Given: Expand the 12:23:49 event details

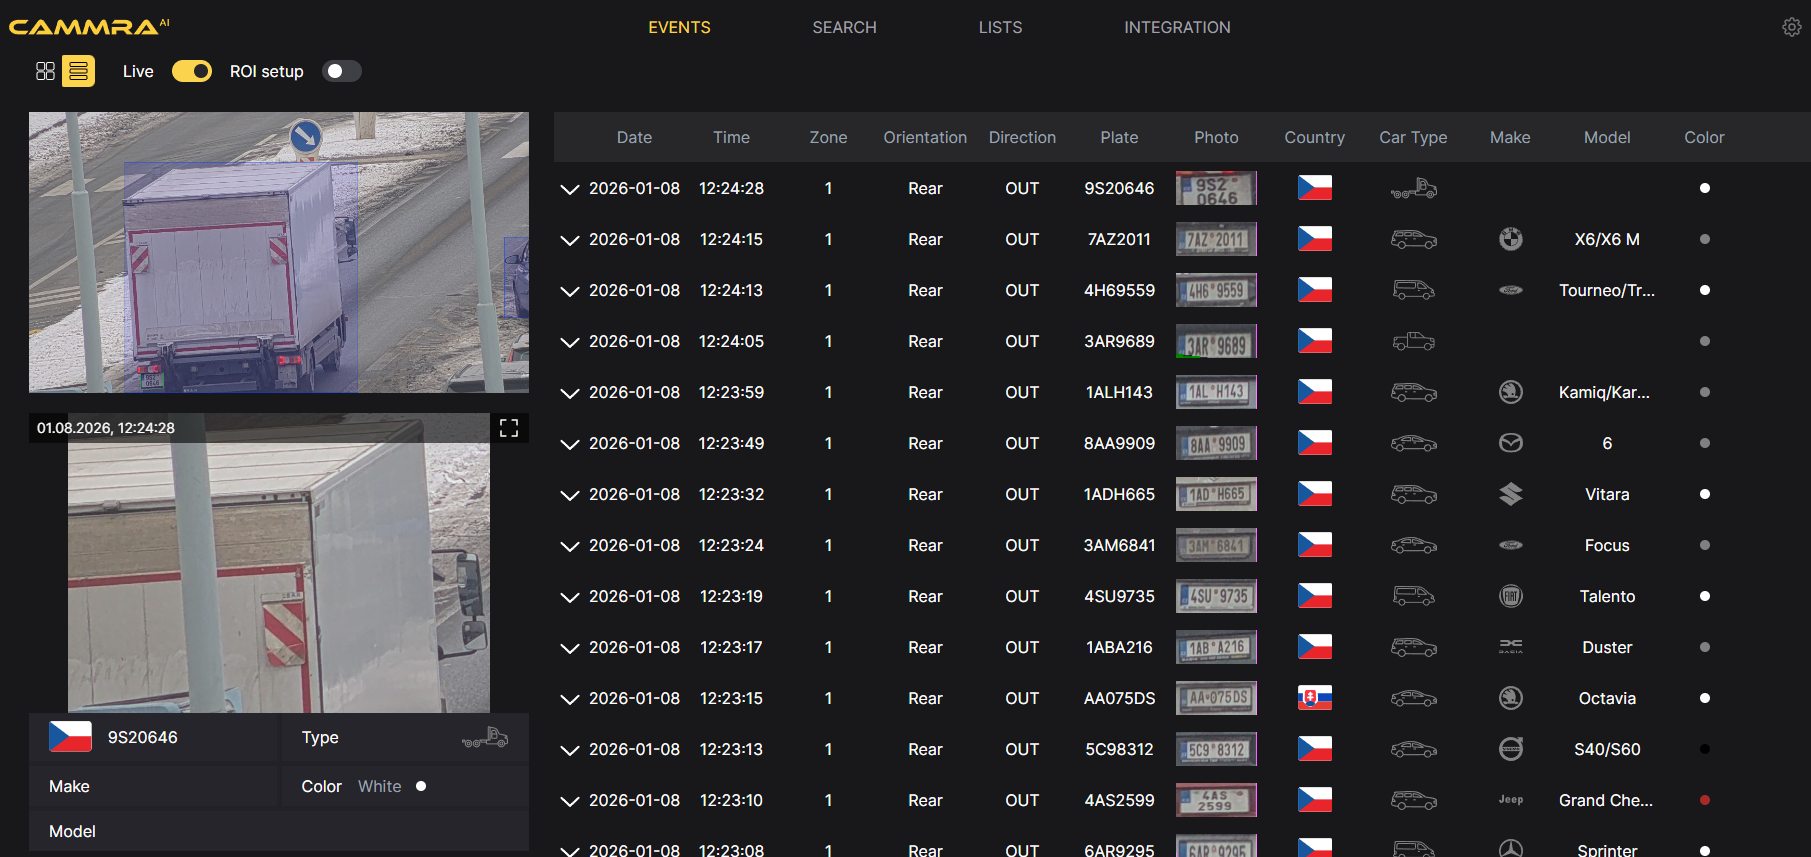Looking at the screenshot, I should tap(570, 444).
